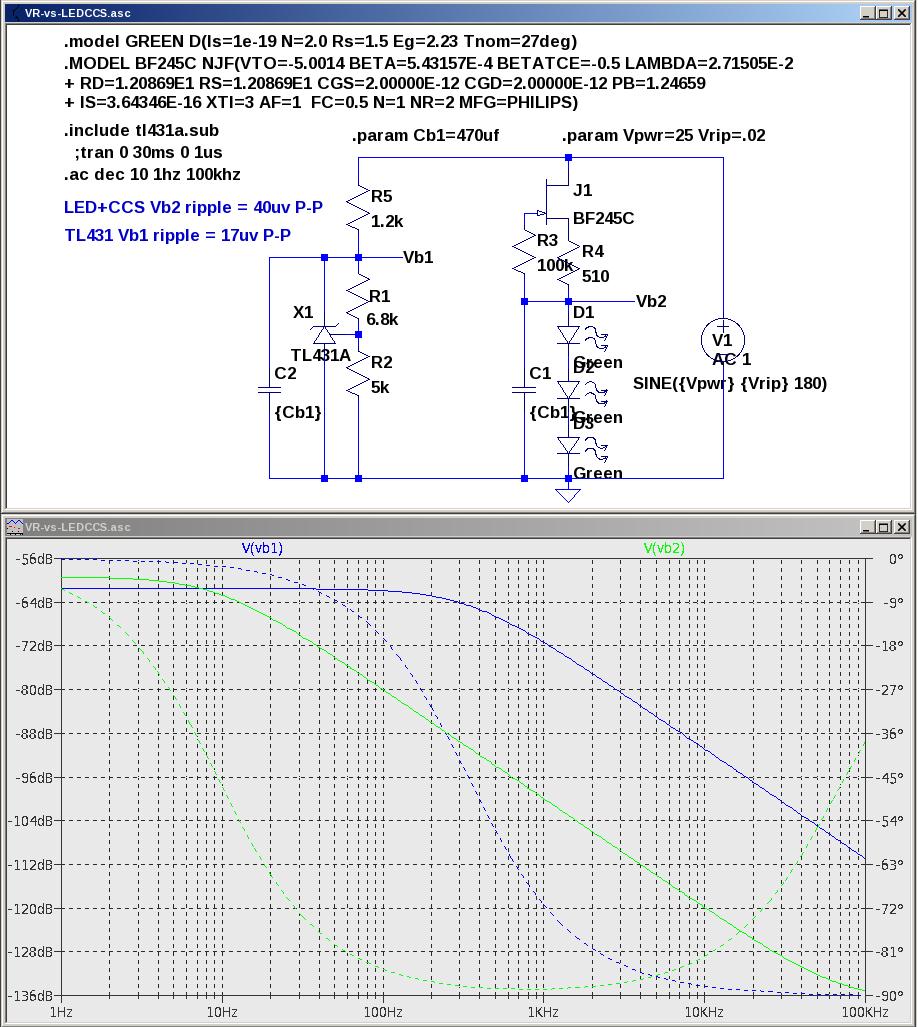Select capacitor C1 symbol
The image size is (918, 1027).
pyautogui.click(x=524, y=390)
